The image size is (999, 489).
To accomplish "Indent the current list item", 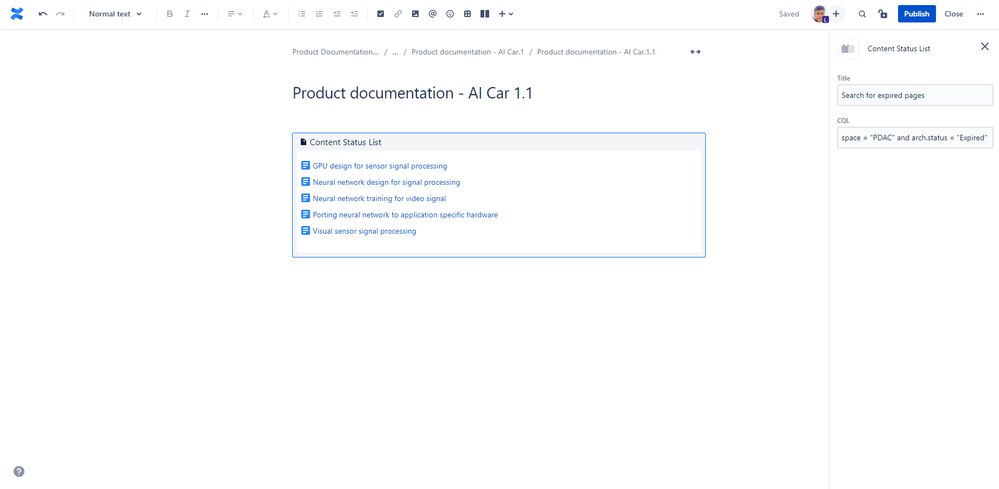I will [x=354, y=14].
